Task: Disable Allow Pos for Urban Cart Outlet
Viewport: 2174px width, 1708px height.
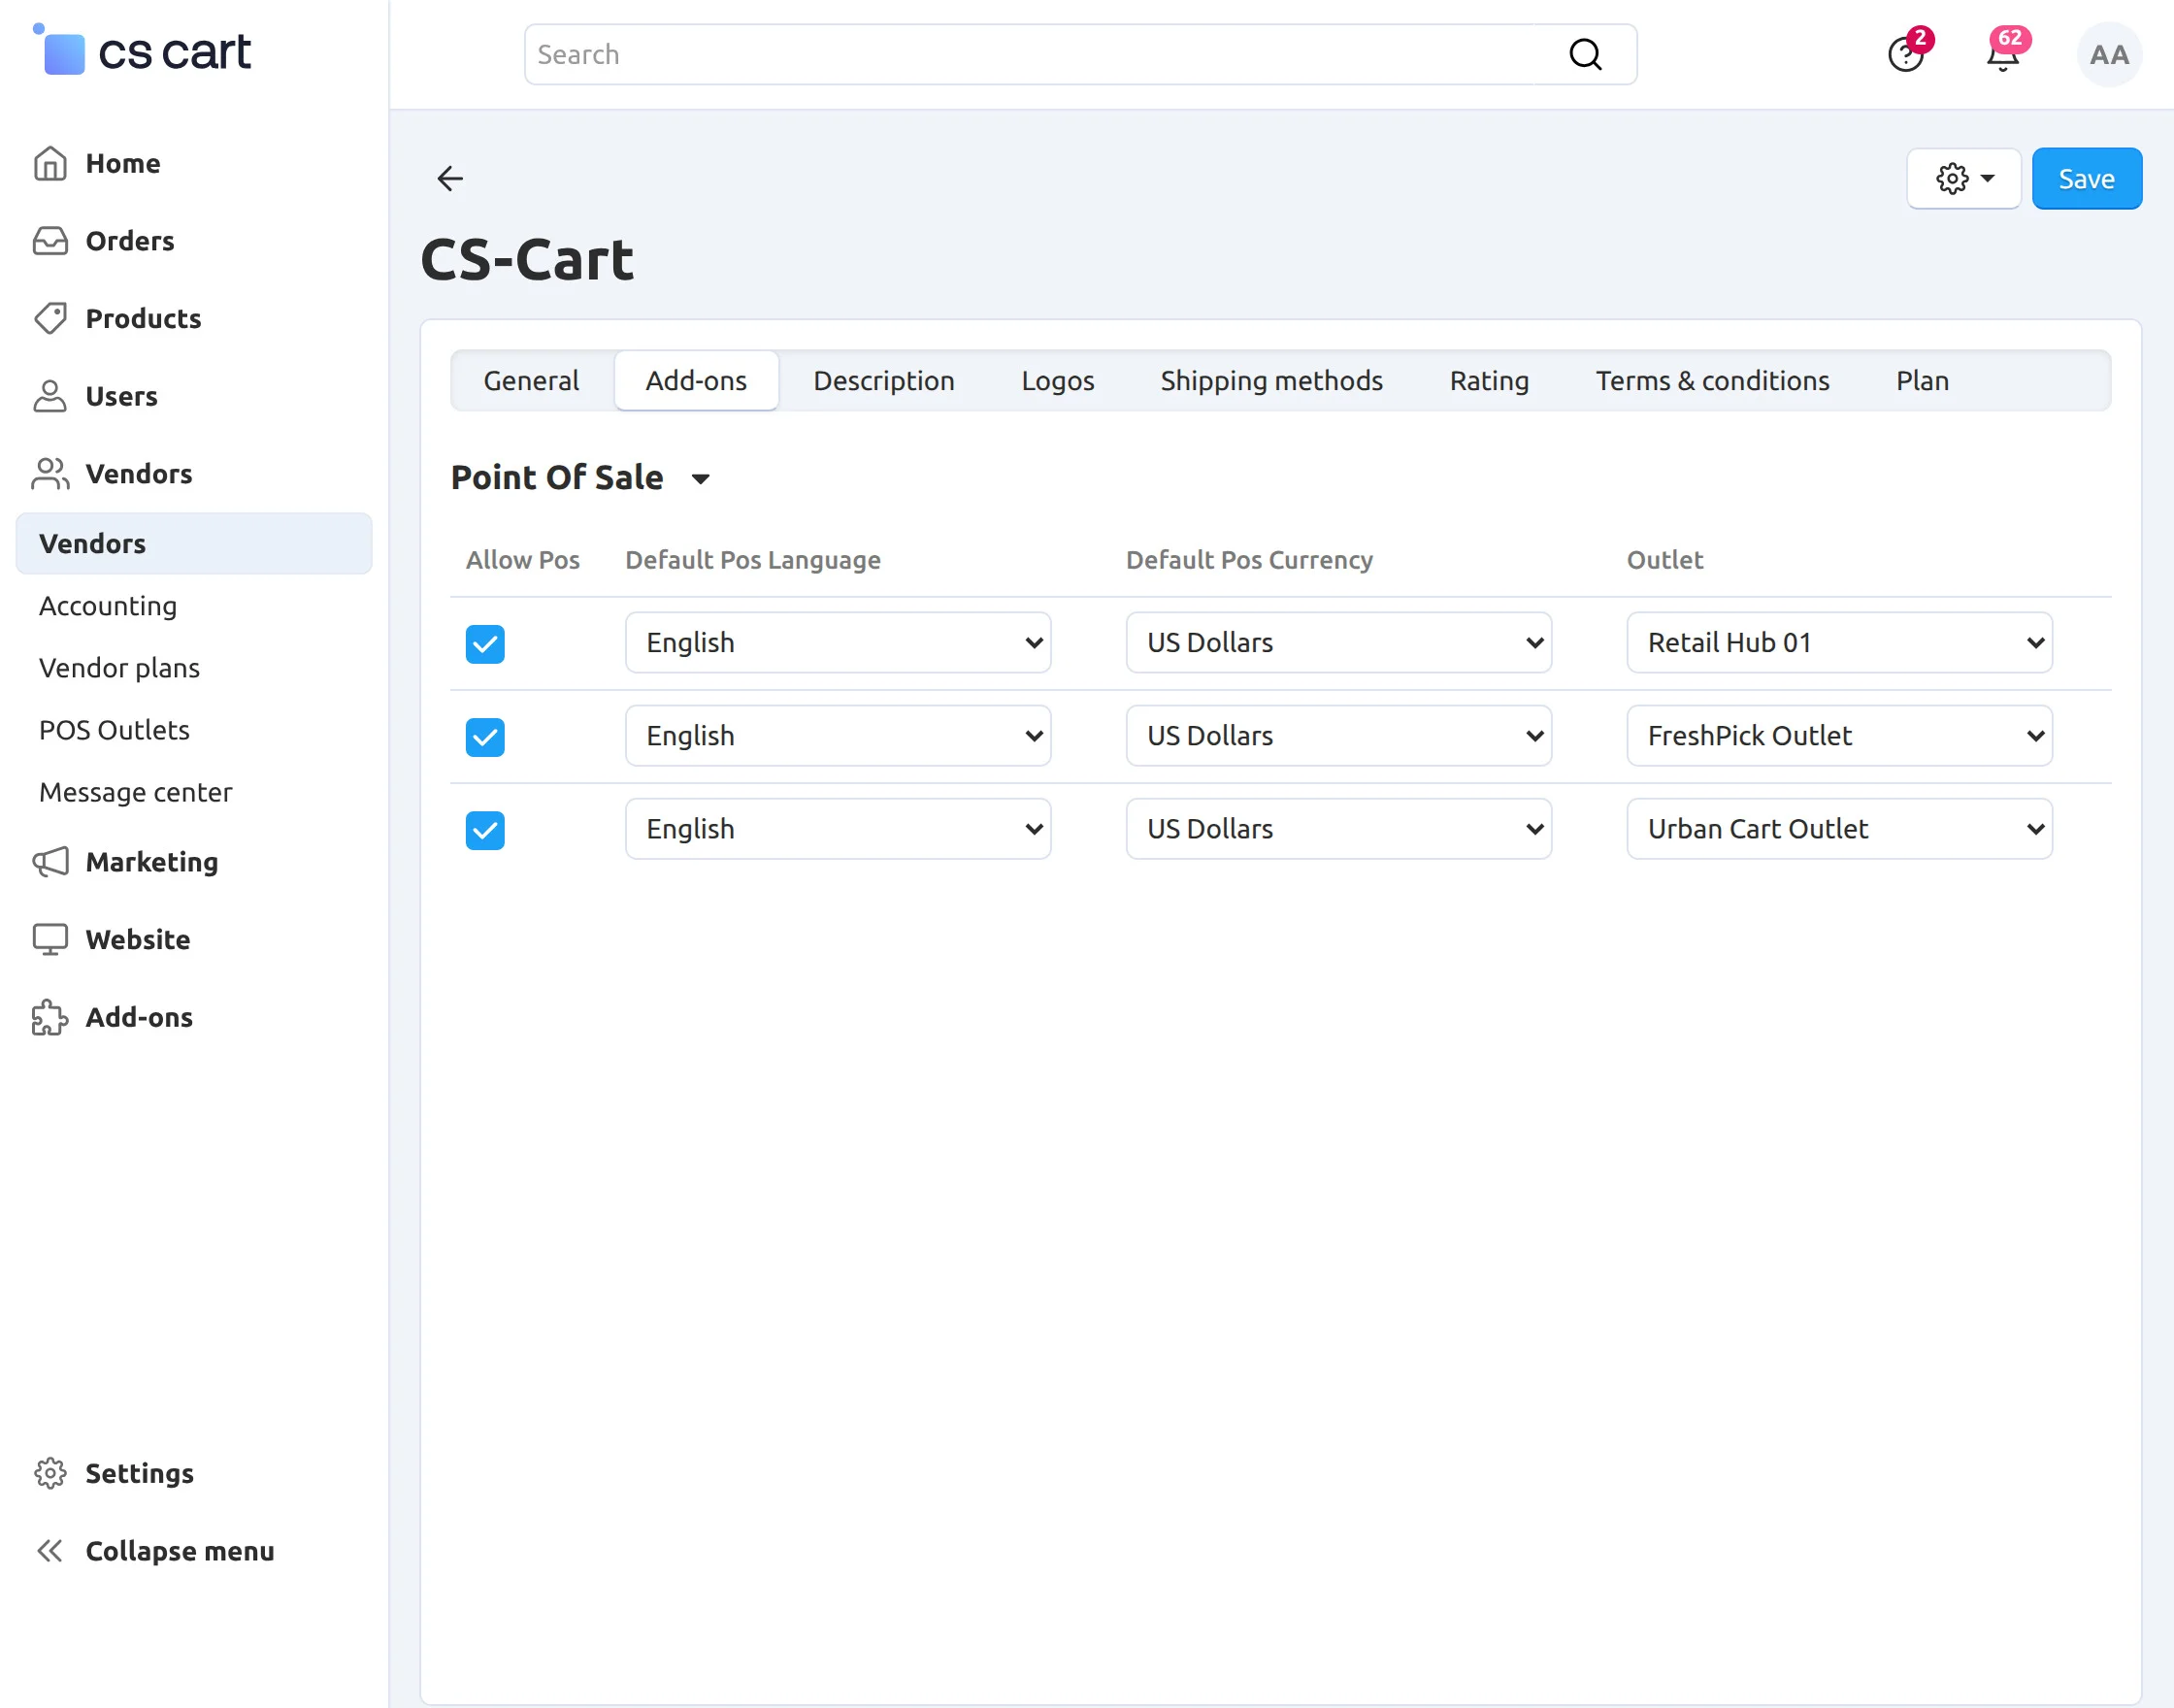Action: click(x=485, y=830)
